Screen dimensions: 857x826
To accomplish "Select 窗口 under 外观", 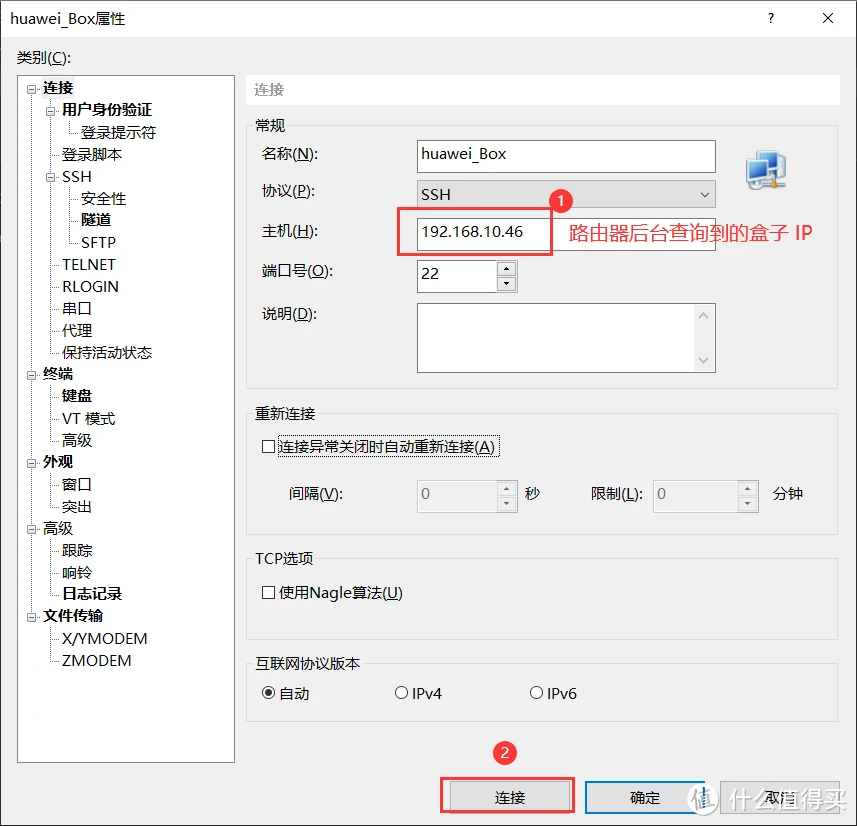I will [77, 484].
